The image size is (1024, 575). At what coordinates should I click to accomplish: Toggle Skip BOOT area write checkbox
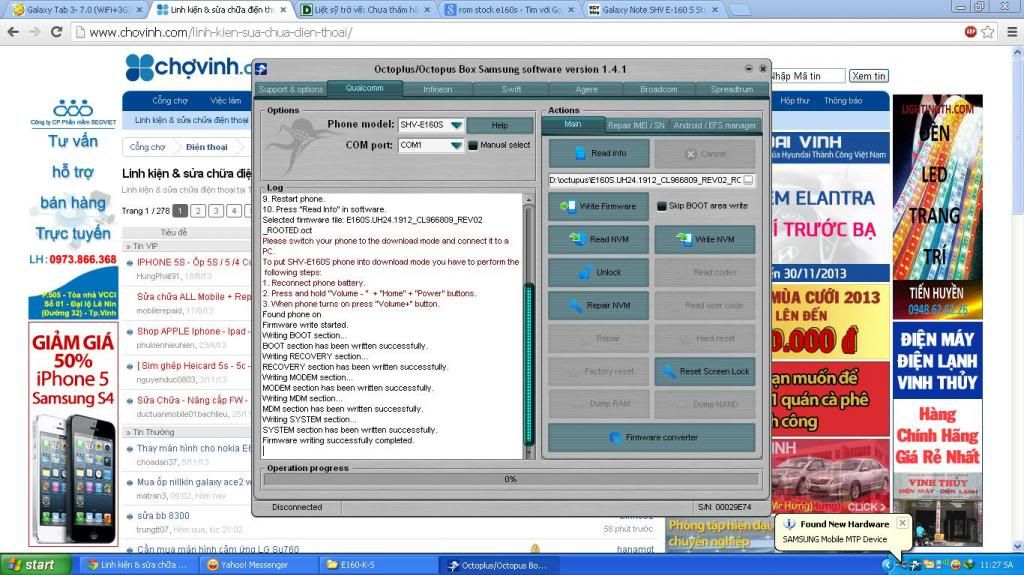click(661, 206)
